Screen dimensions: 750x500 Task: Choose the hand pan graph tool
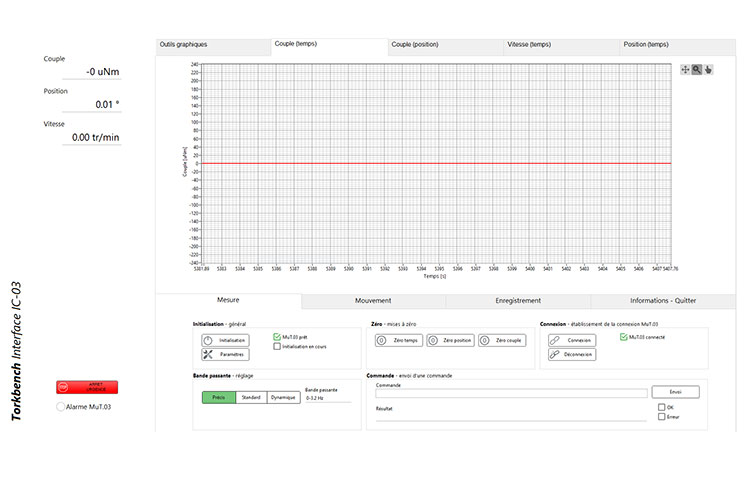click(708, 70)
